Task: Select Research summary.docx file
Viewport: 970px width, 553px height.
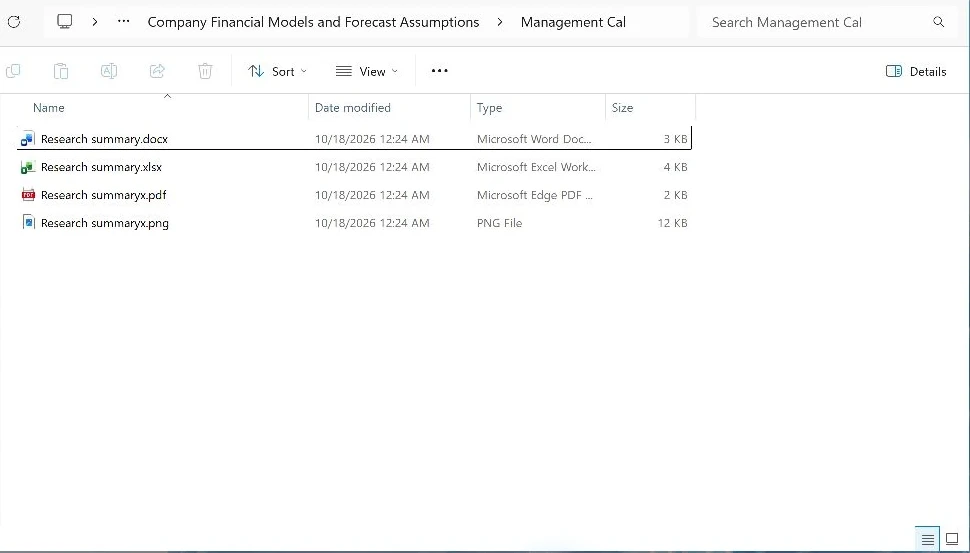Action: [x=354, y=139]
